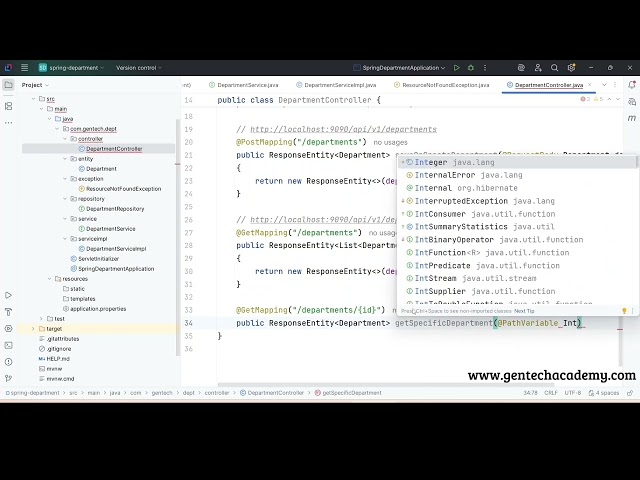Viewport: 640px width, 480px height.
Task: Select IntSupplier completion item
Action: [x=517, y=291]
